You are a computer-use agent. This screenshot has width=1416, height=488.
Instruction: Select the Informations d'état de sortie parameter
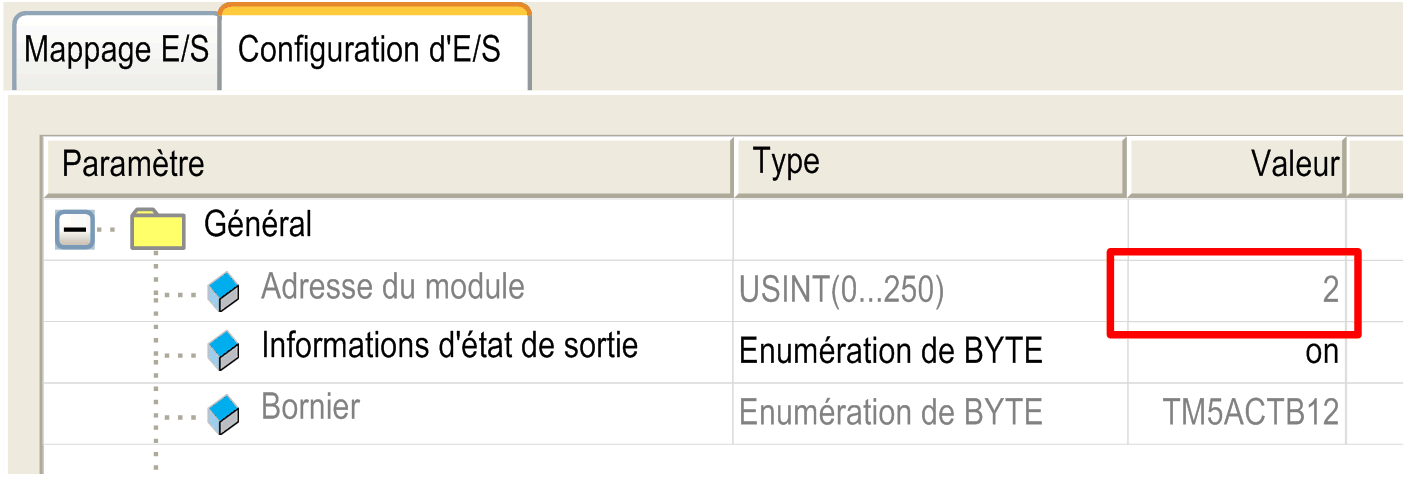click(449, 346)
